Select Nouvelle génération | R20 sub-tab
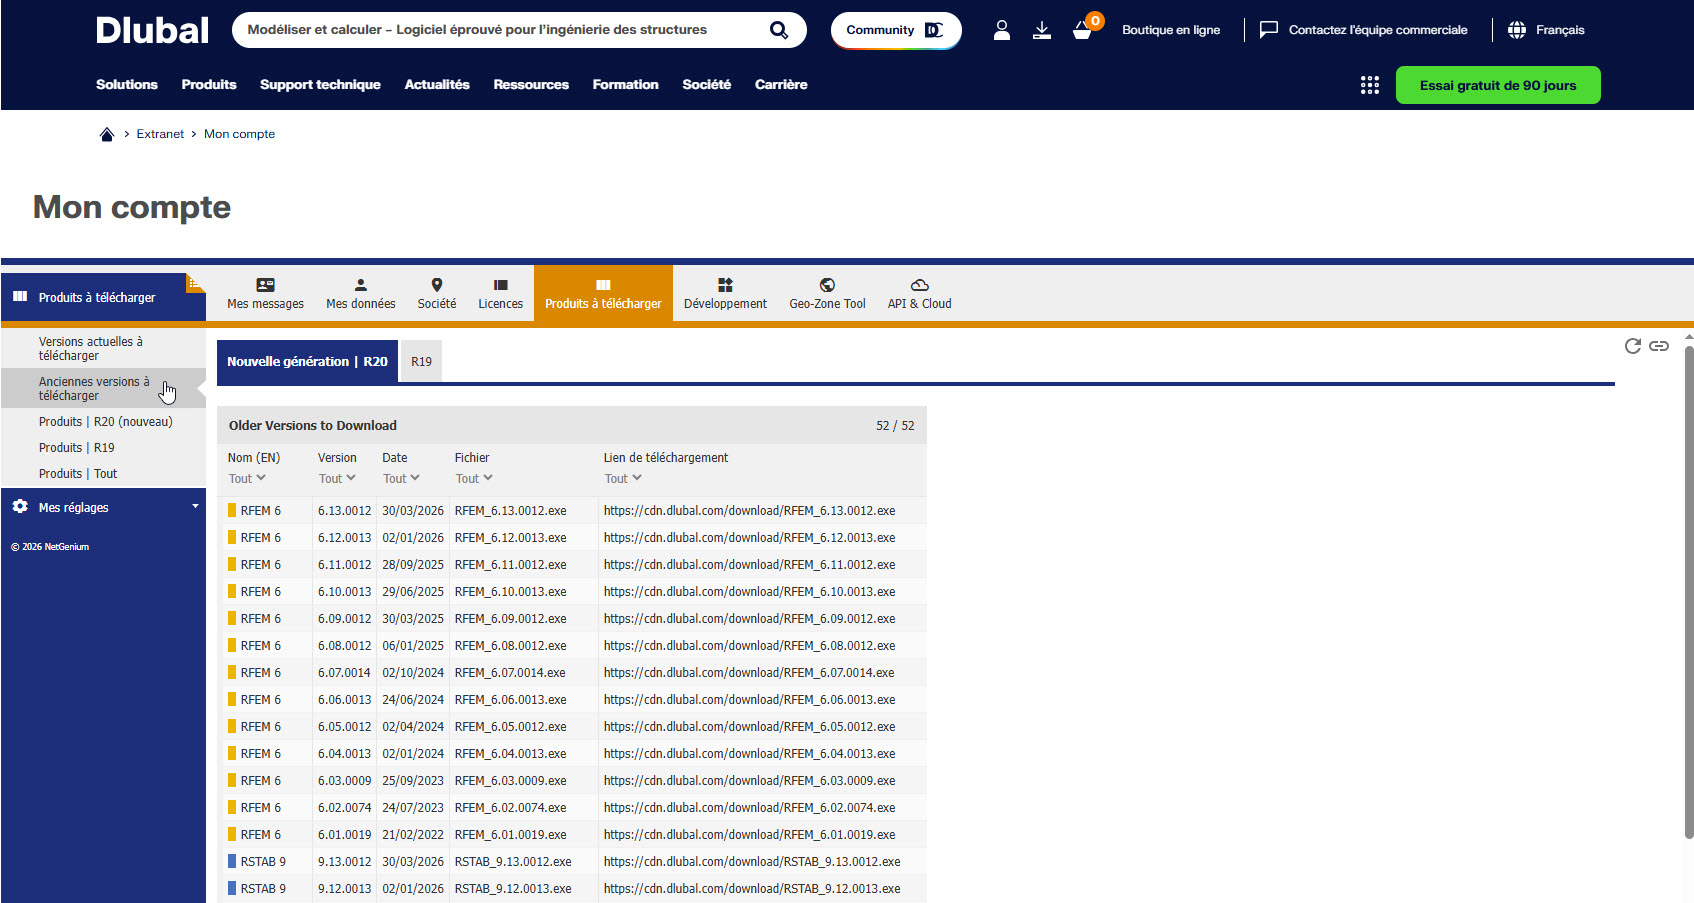 (307, 361)
